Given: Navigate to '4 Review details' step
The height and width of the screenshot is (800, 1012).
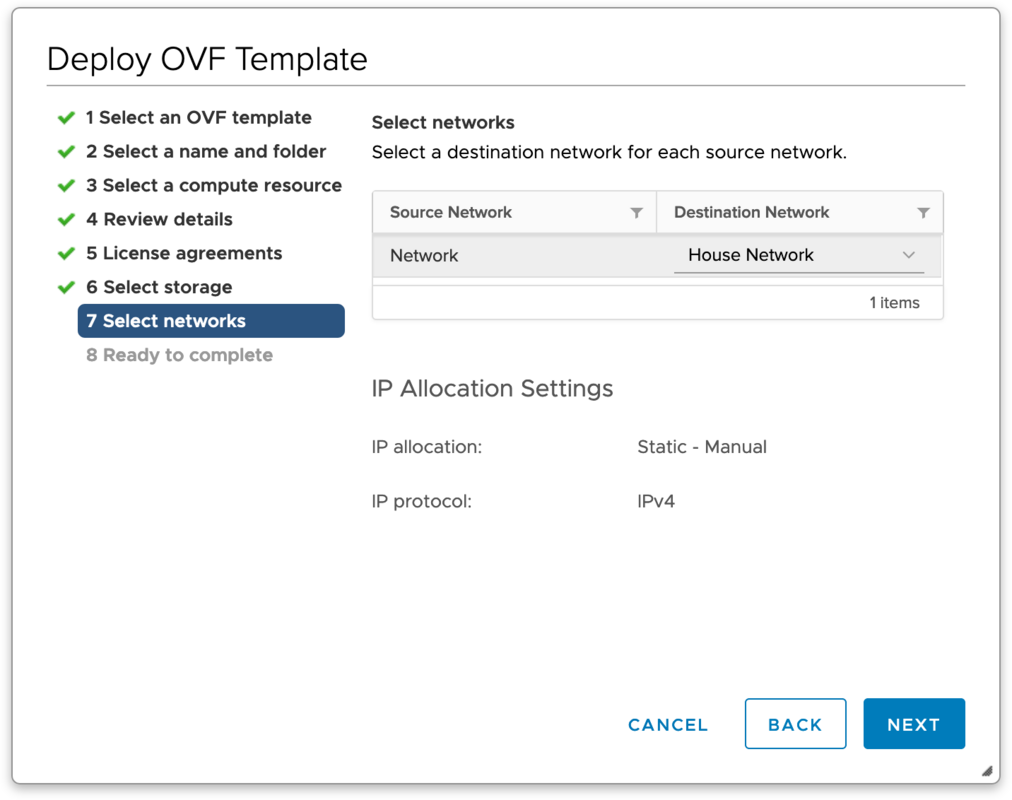Looking at the screenshot, I should coord(159,219).
